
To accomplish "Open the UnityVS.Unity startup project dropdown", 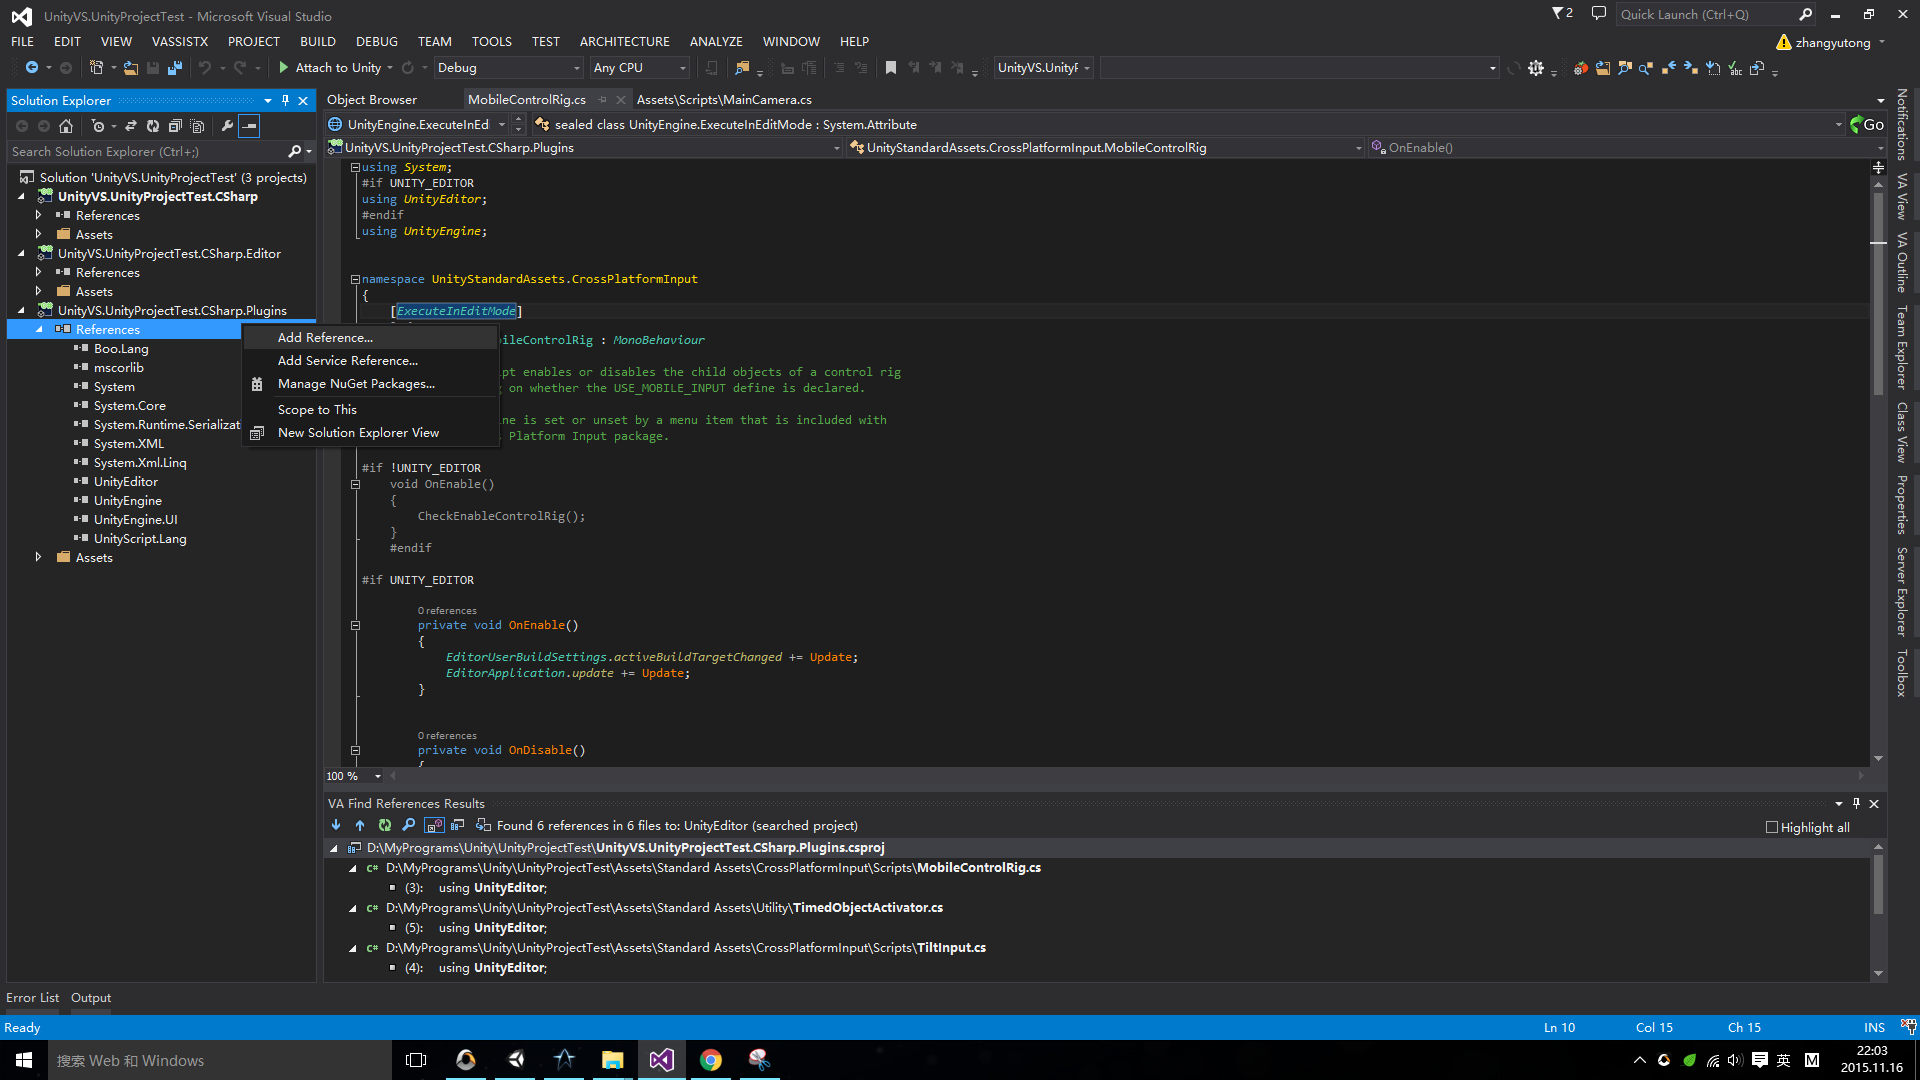I will [1044, 68].
